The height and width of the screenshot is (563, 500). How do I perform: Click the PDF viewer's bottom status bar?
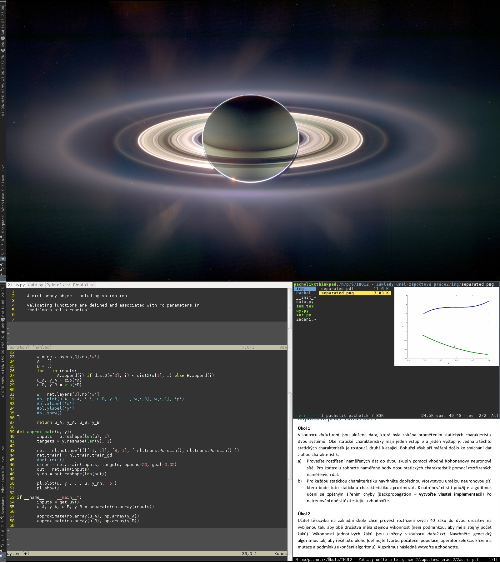pyautogui.click(x=396, y=559)
